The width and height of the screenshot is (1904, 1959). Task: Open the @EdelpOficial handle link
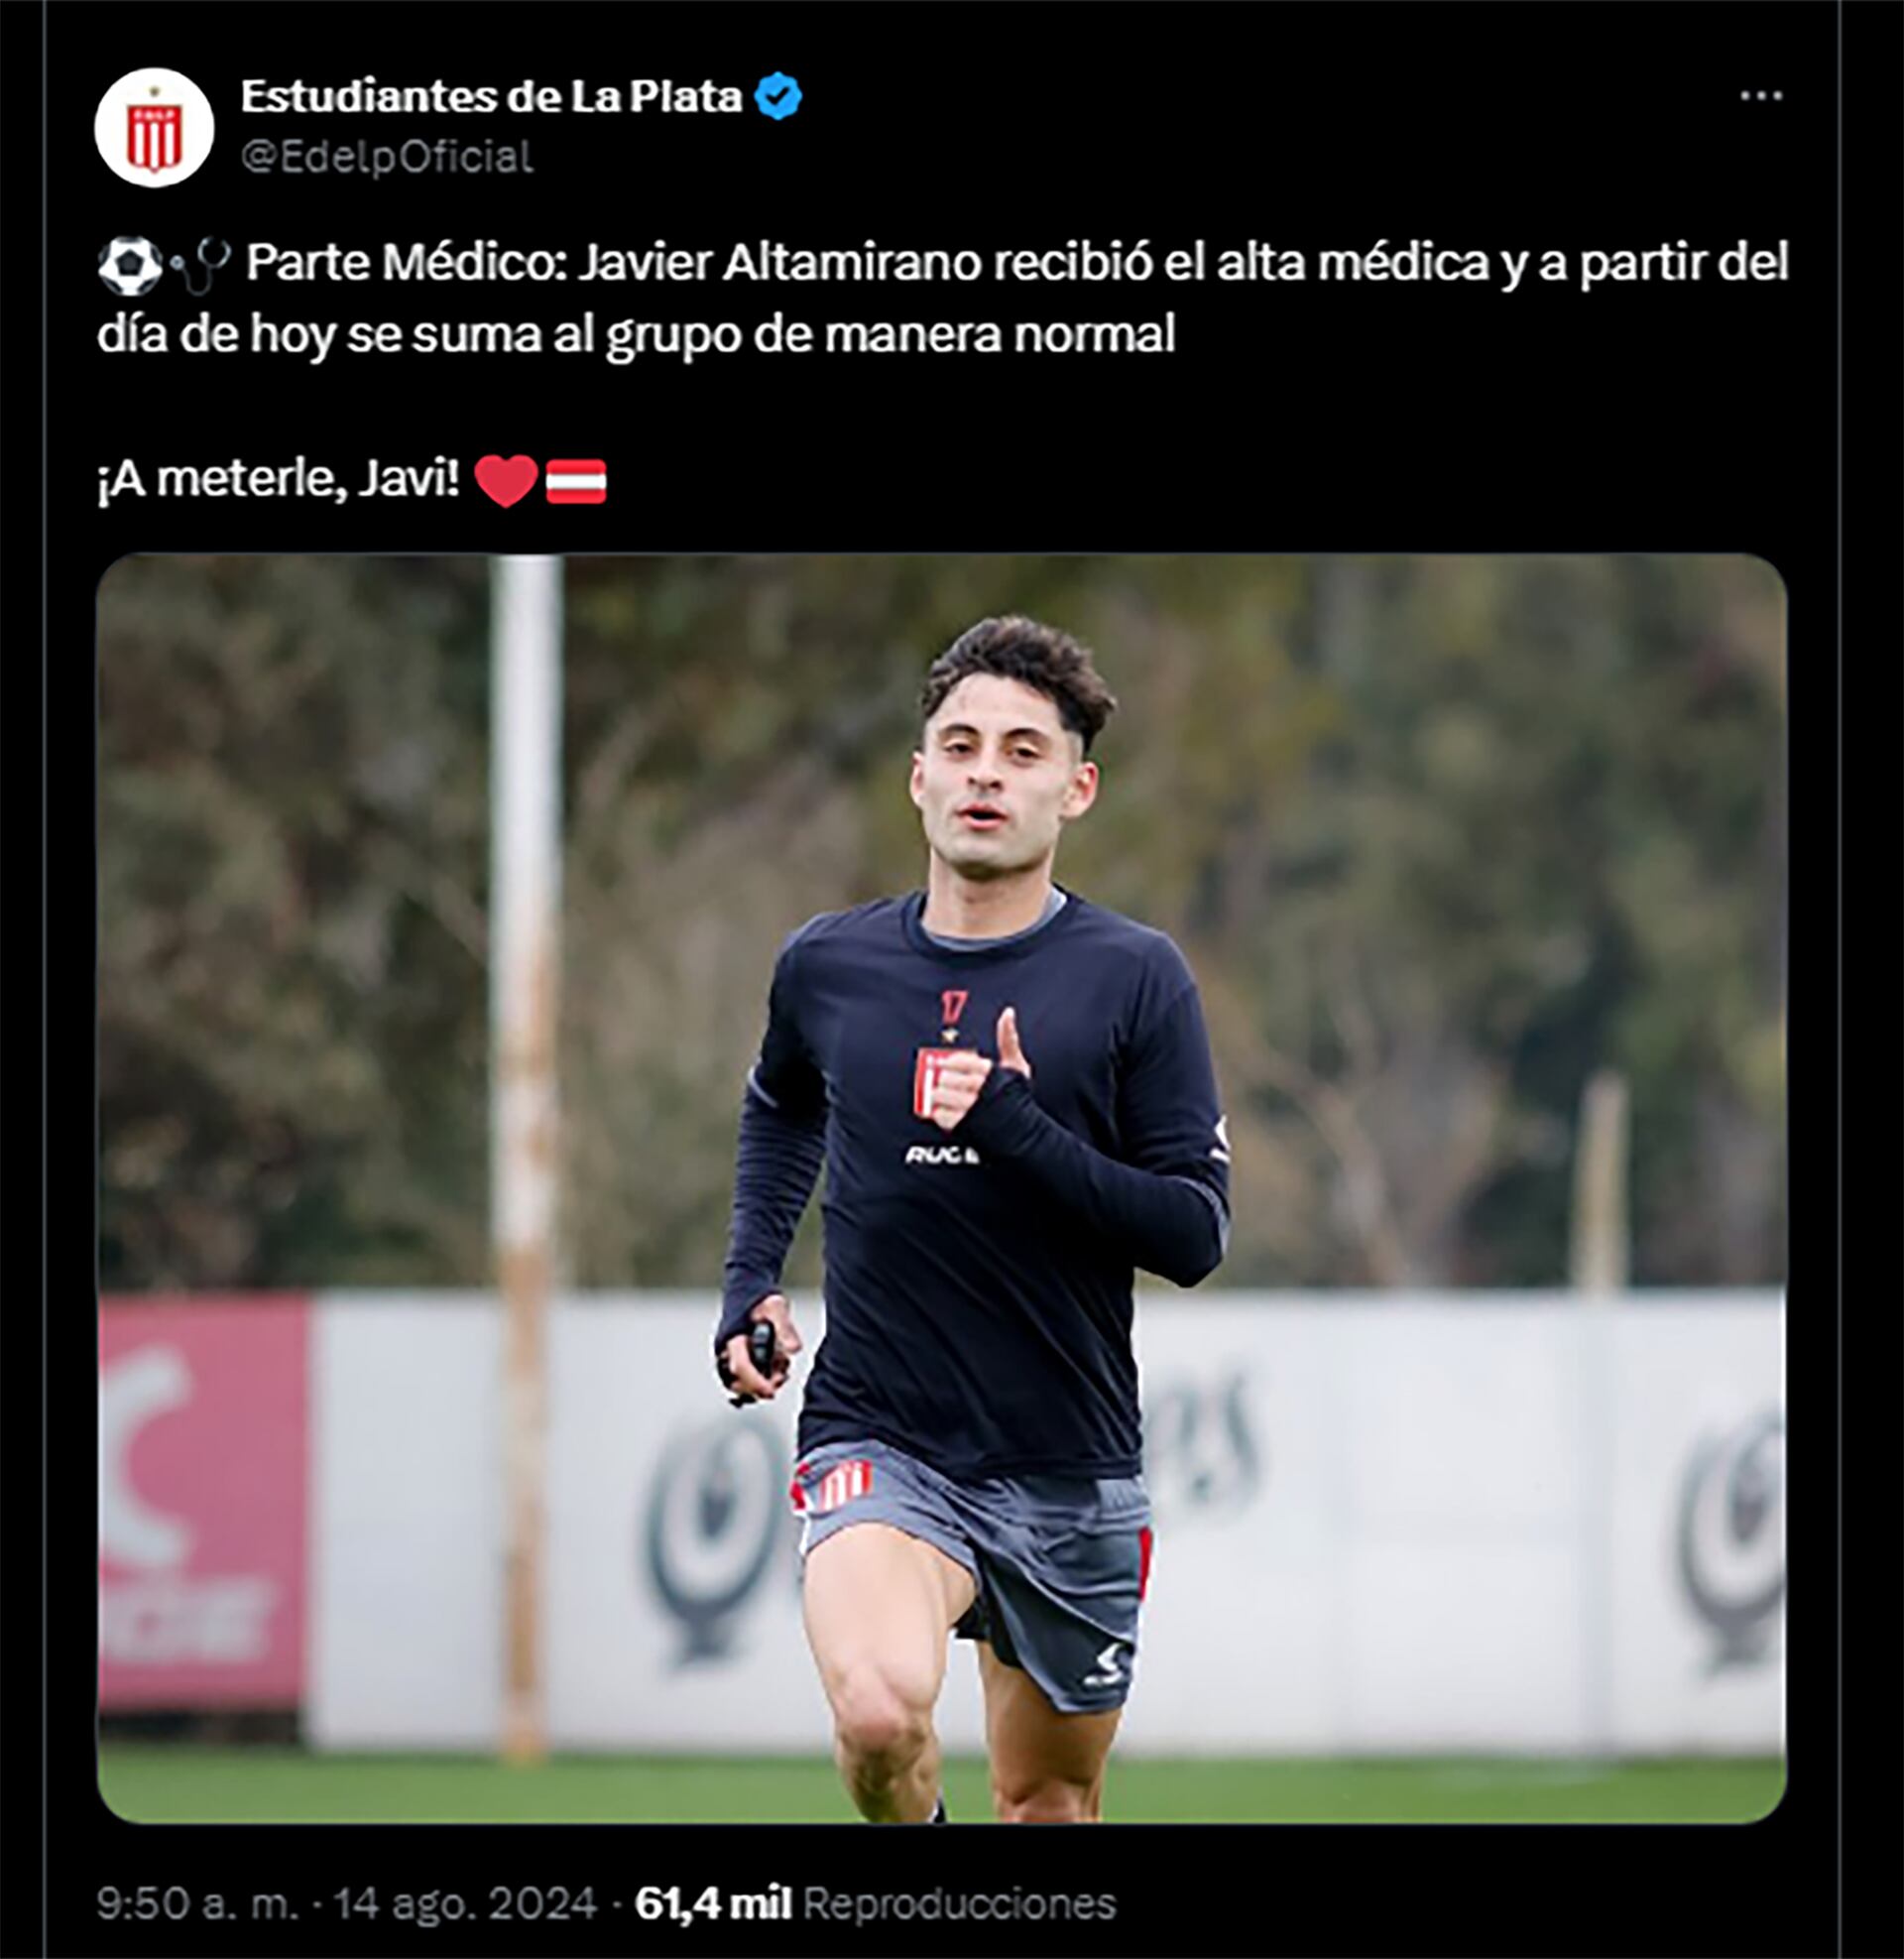(387, 157)
